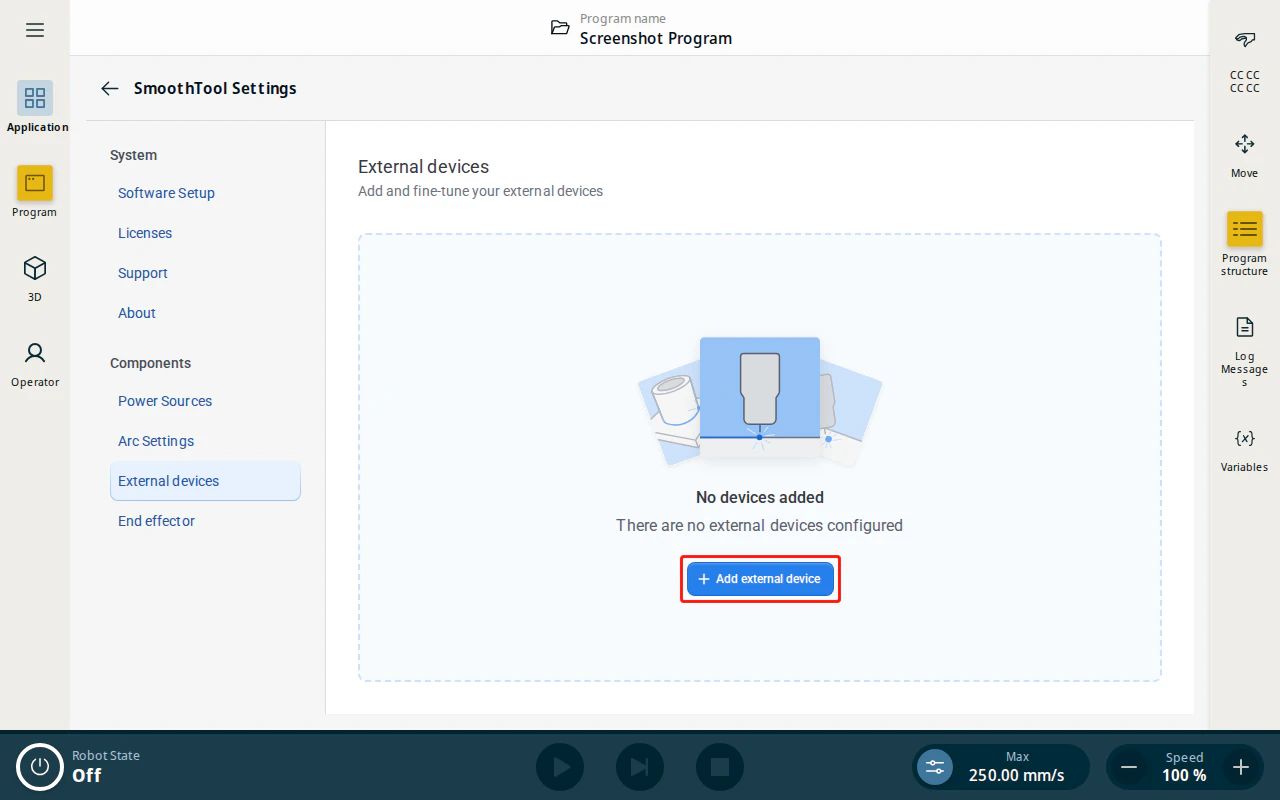Click Add external device button

pyautogui.click(x=760, y=579)
